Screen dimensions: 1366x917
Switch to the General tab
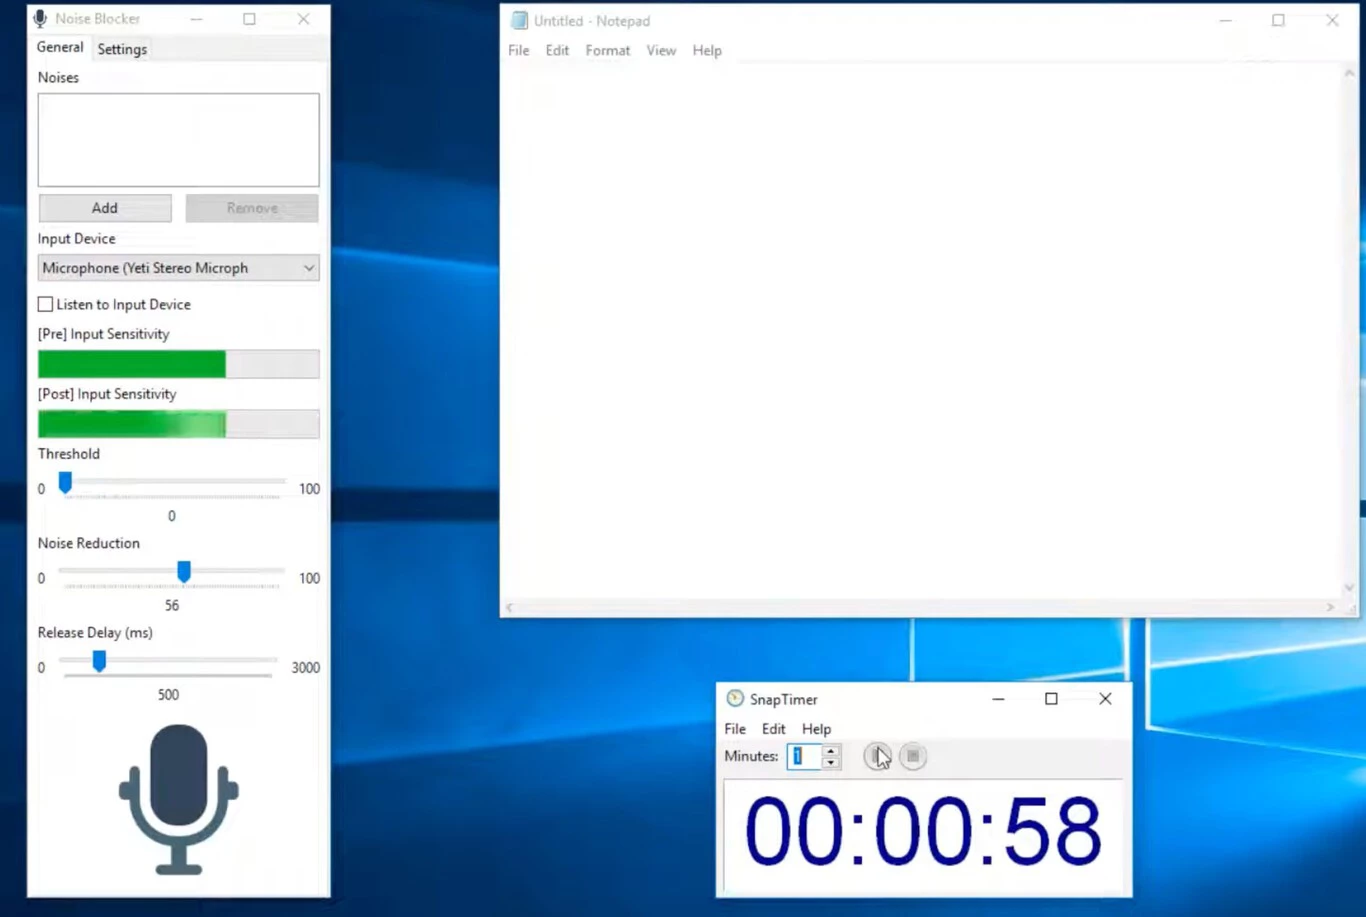click(x=60, y=47)
